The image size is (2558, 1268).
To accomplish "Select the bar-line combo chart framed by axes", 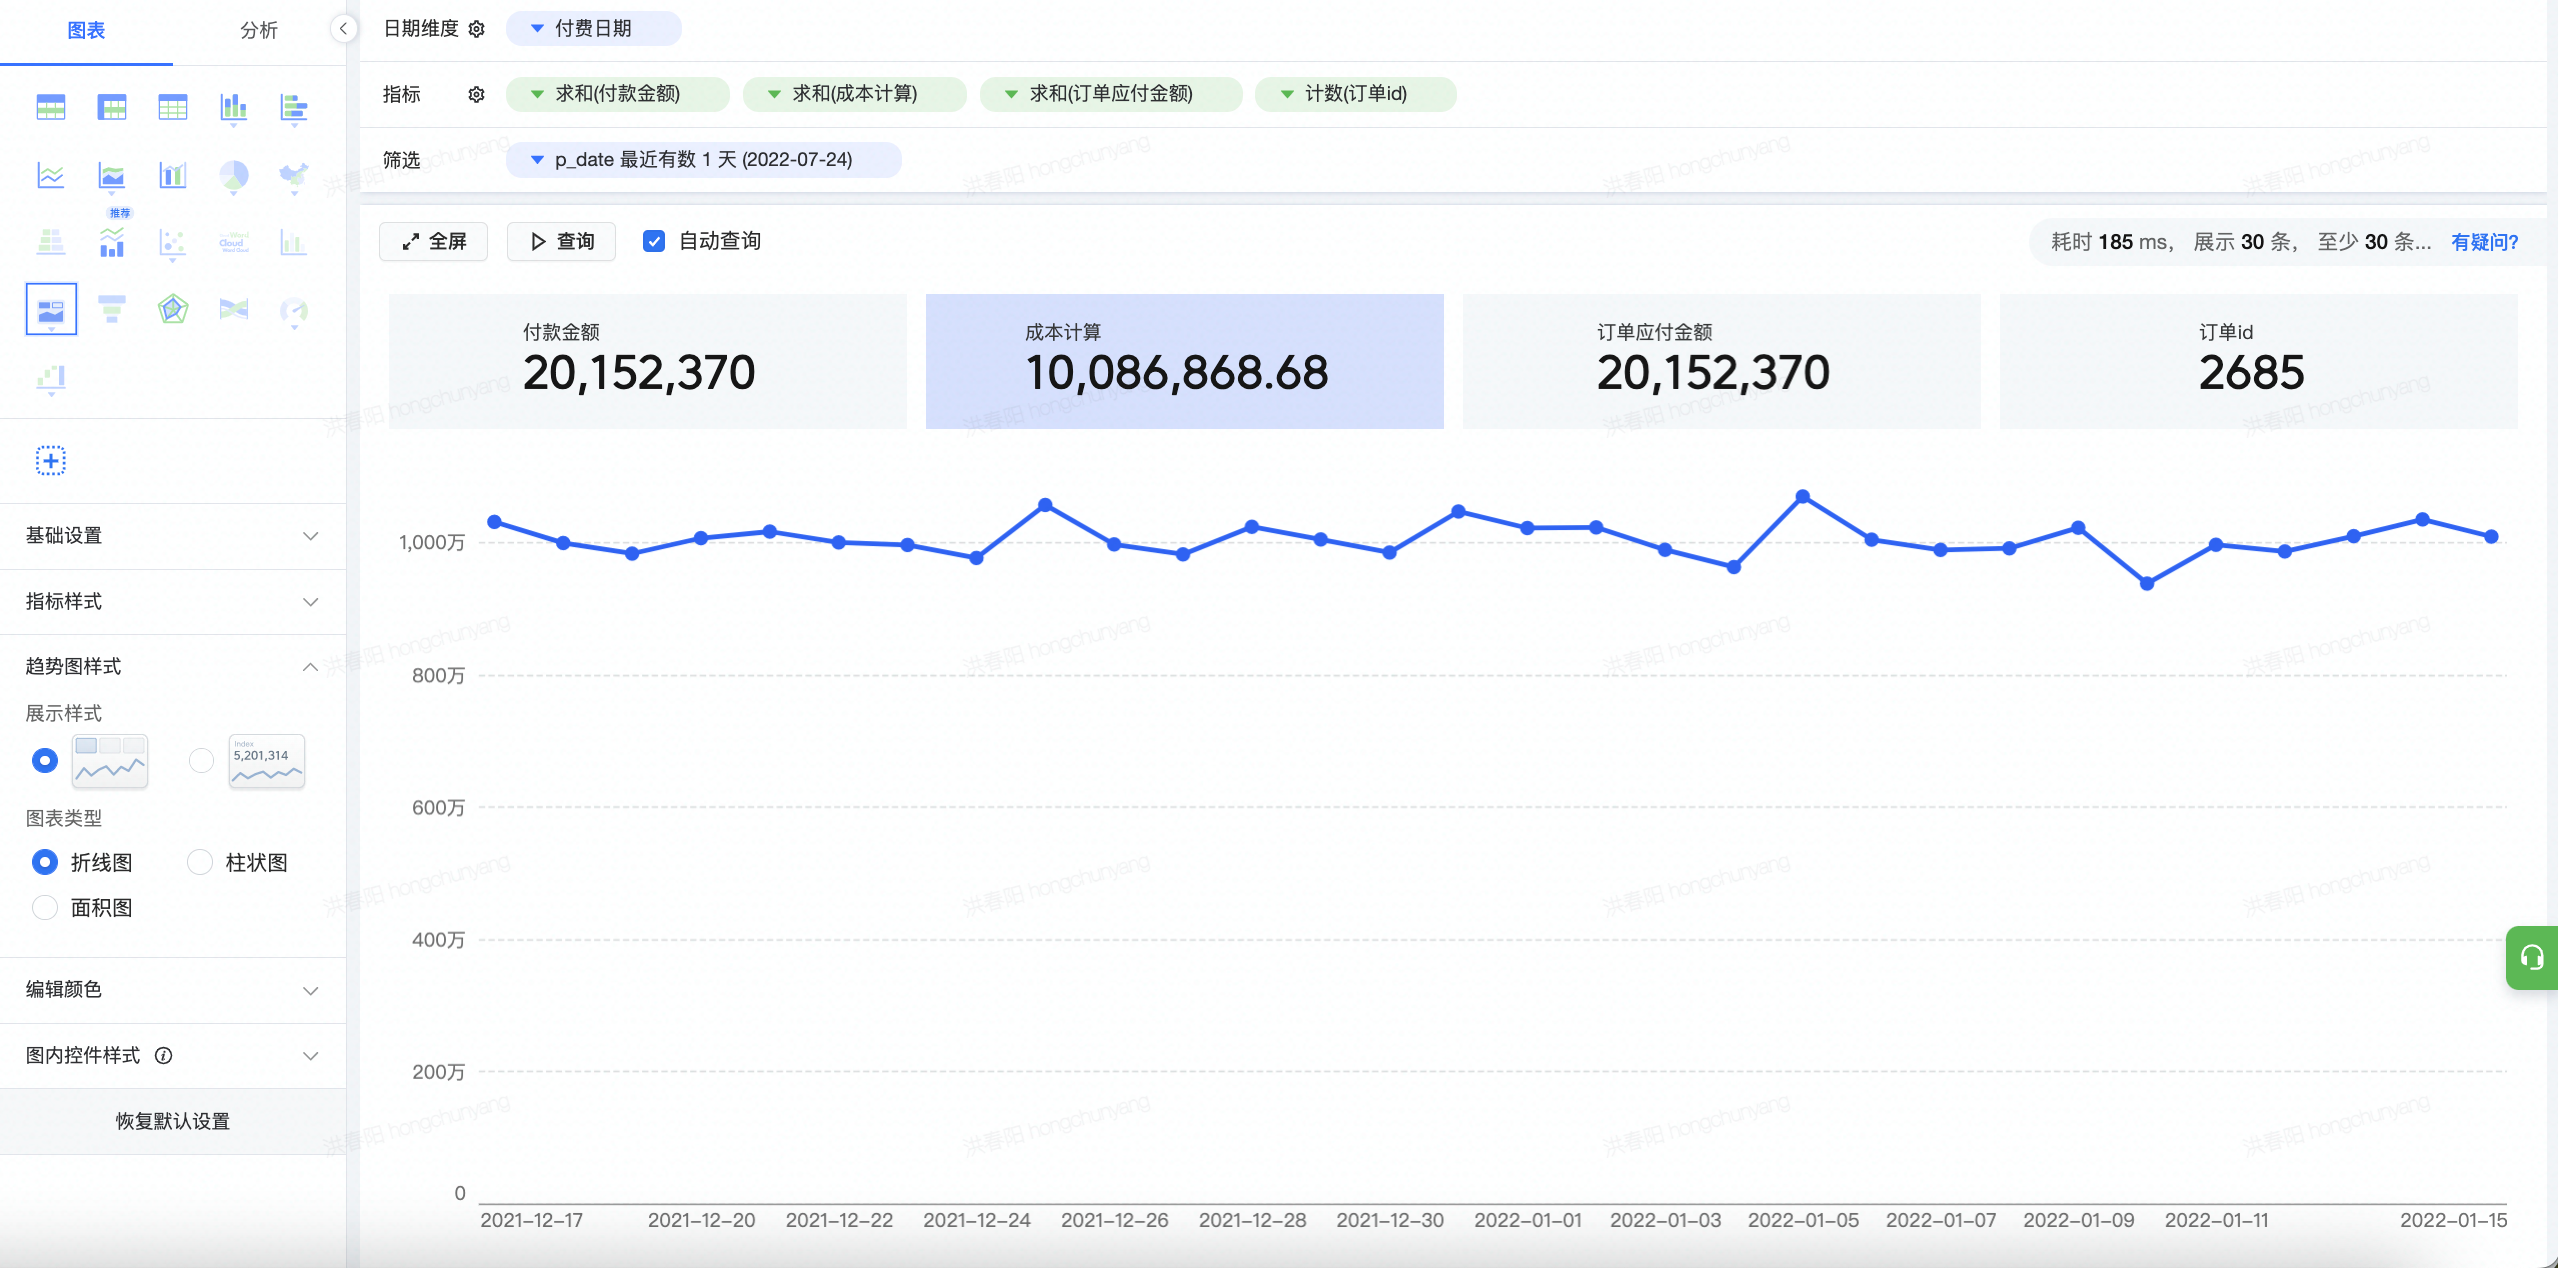I will 173,176.
